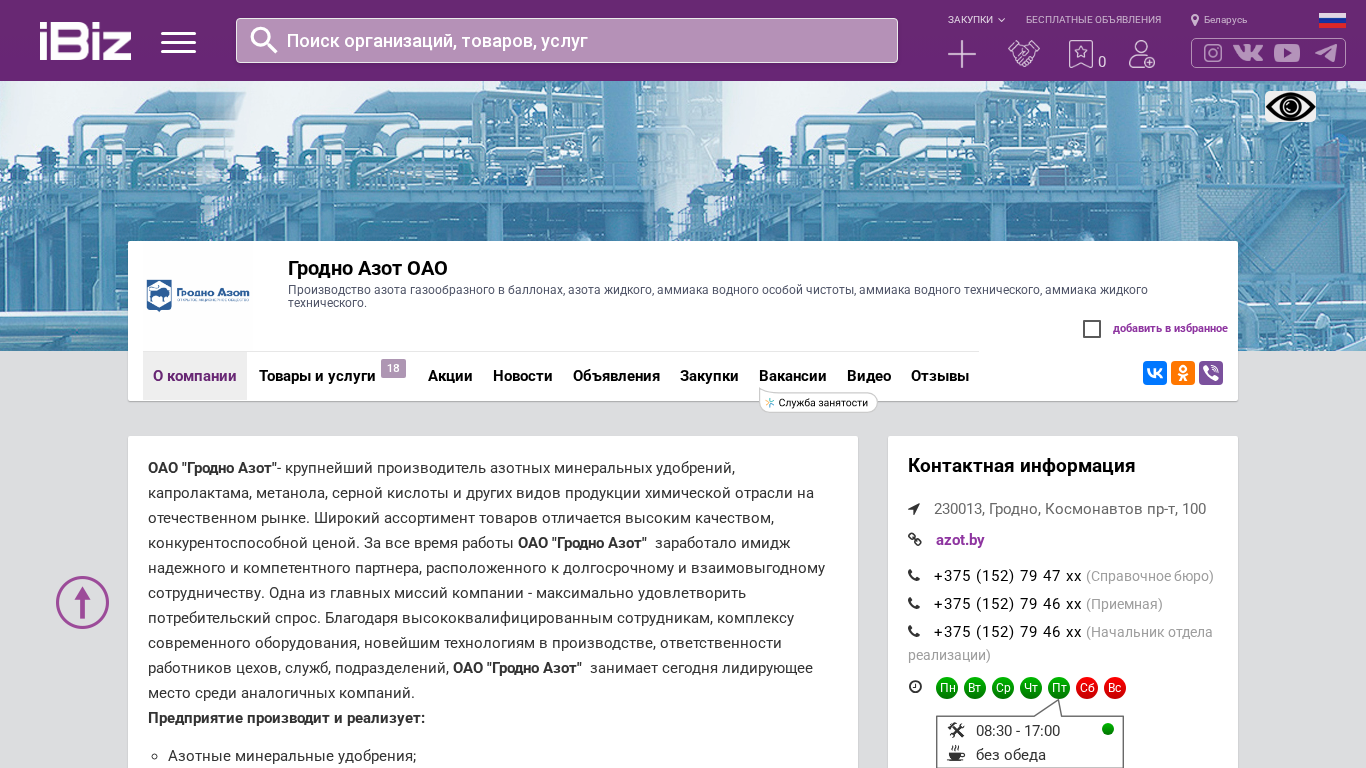Click добавить в избранное text link
Viewport: 1366px width, 768px height.
(x=1170, y=329)
